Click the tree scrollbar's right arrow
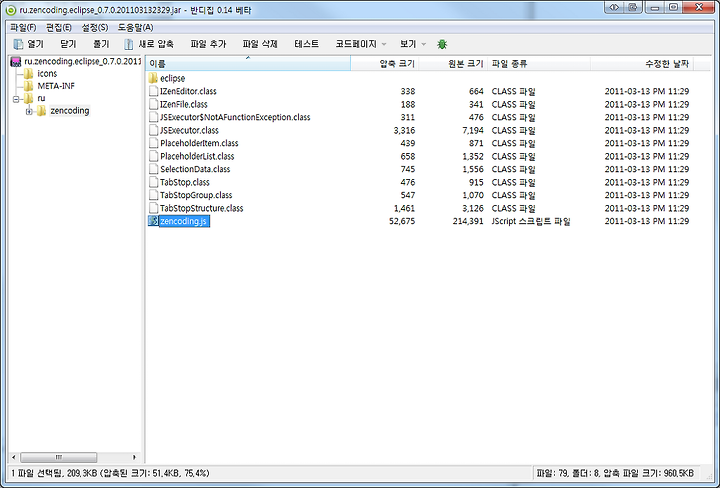This screenshot has height=488, width=720. point(134,457)
